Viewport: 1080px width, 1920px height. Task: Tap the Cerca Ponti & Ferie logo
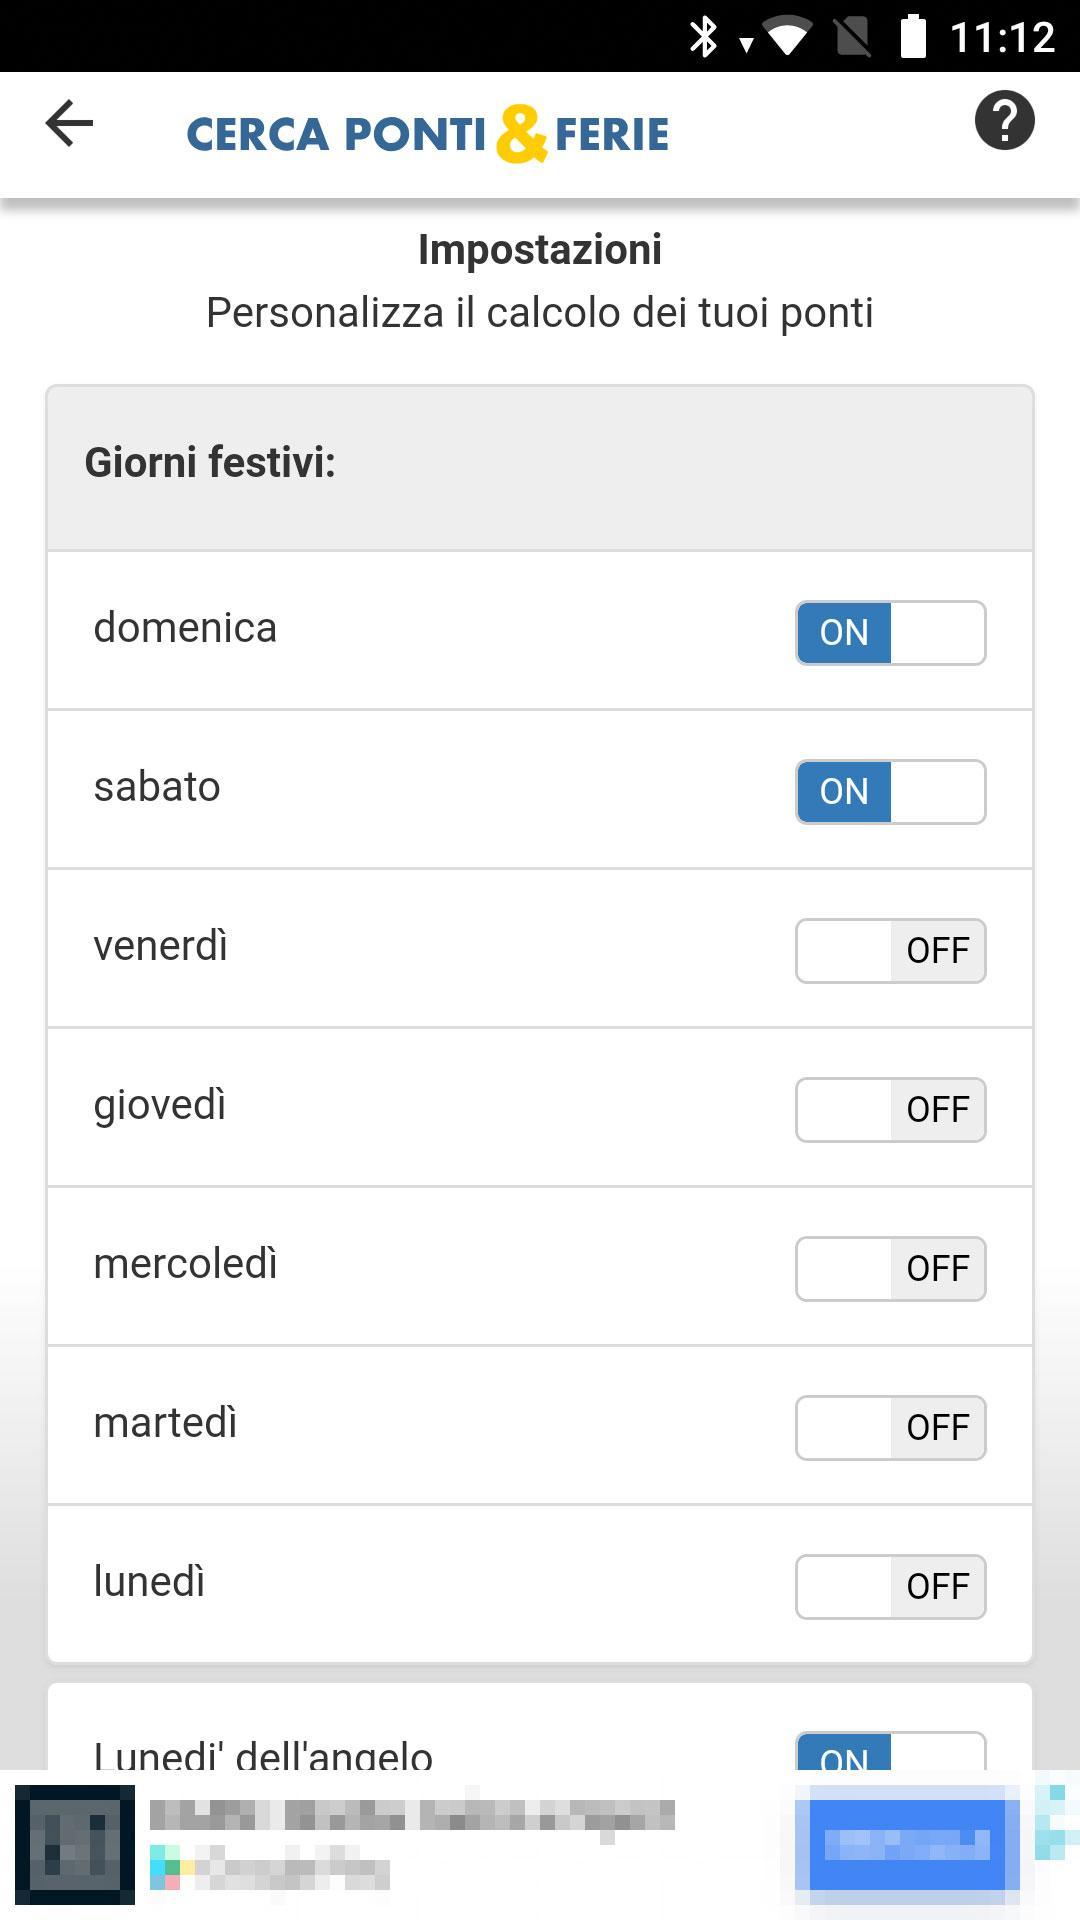click(x=427, y=133)
